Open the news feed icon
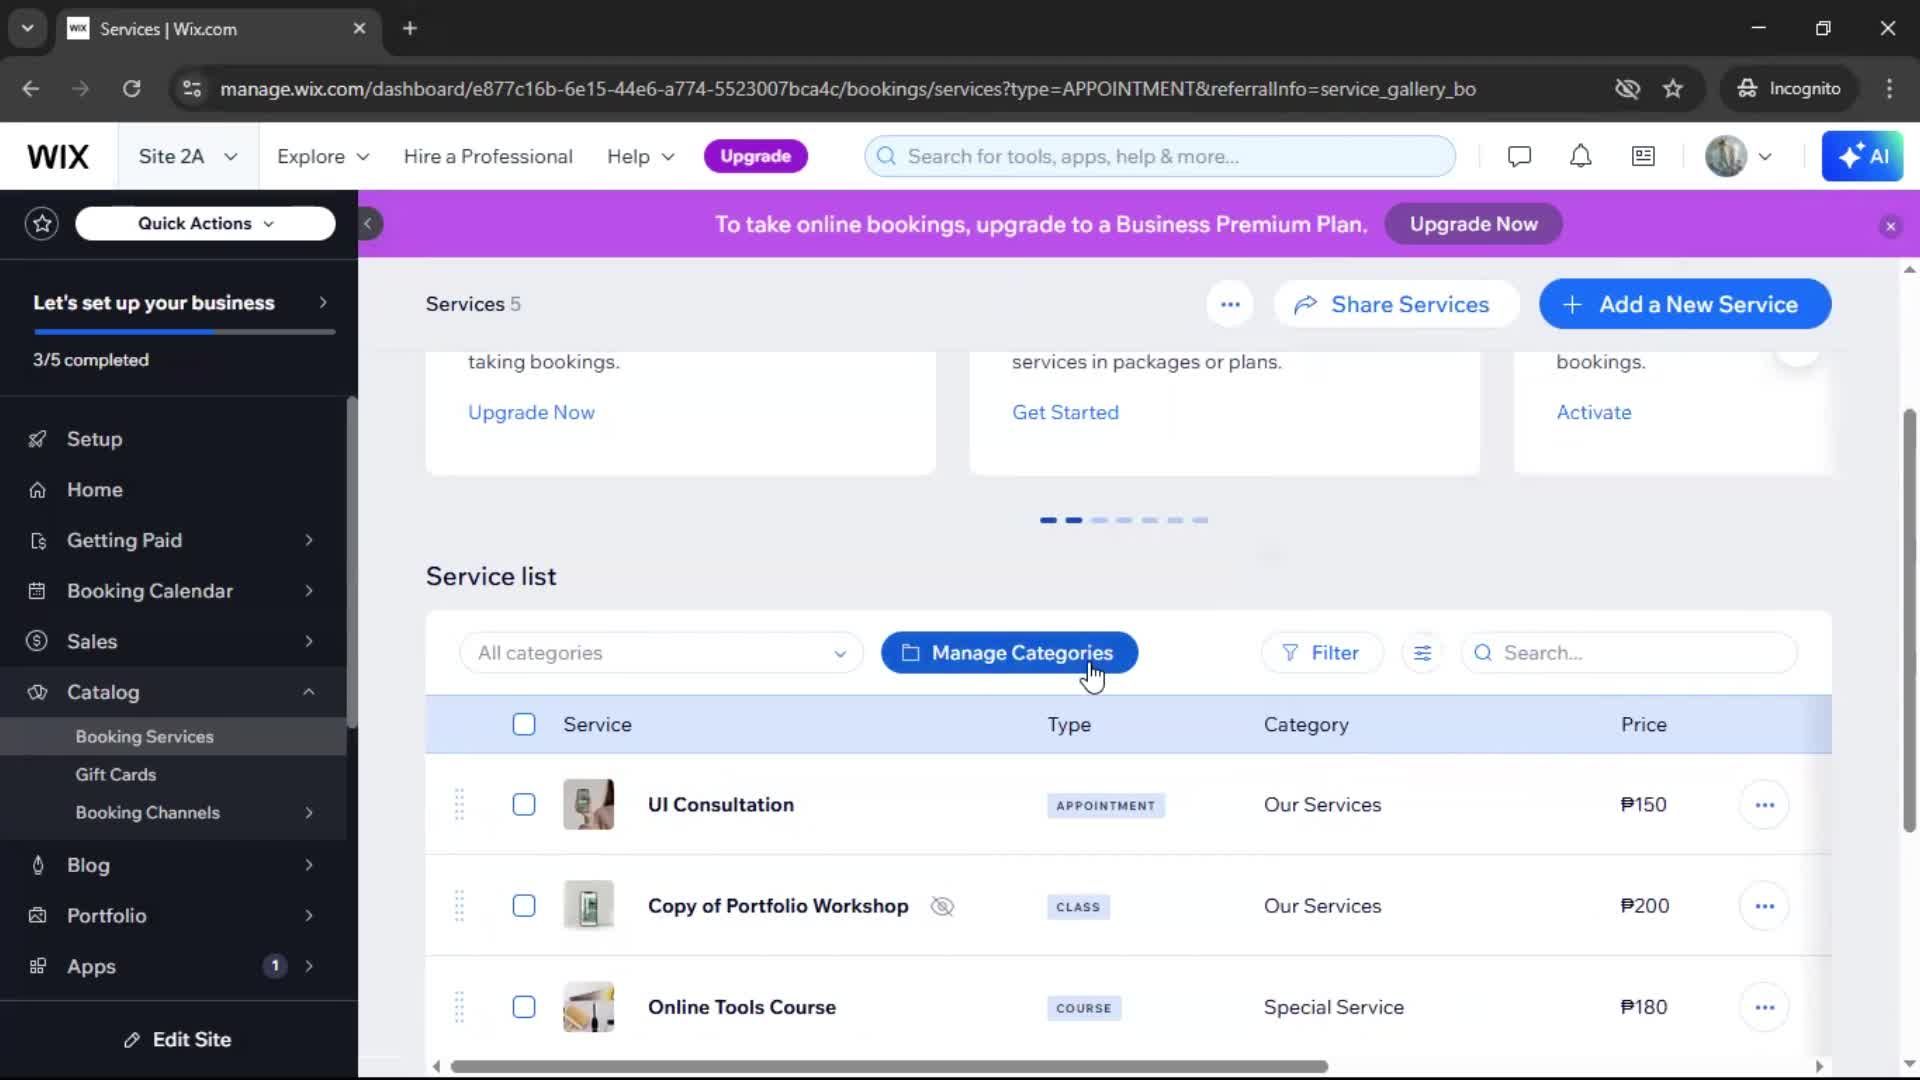Screen dimensions: 1920x1080 1643,157
